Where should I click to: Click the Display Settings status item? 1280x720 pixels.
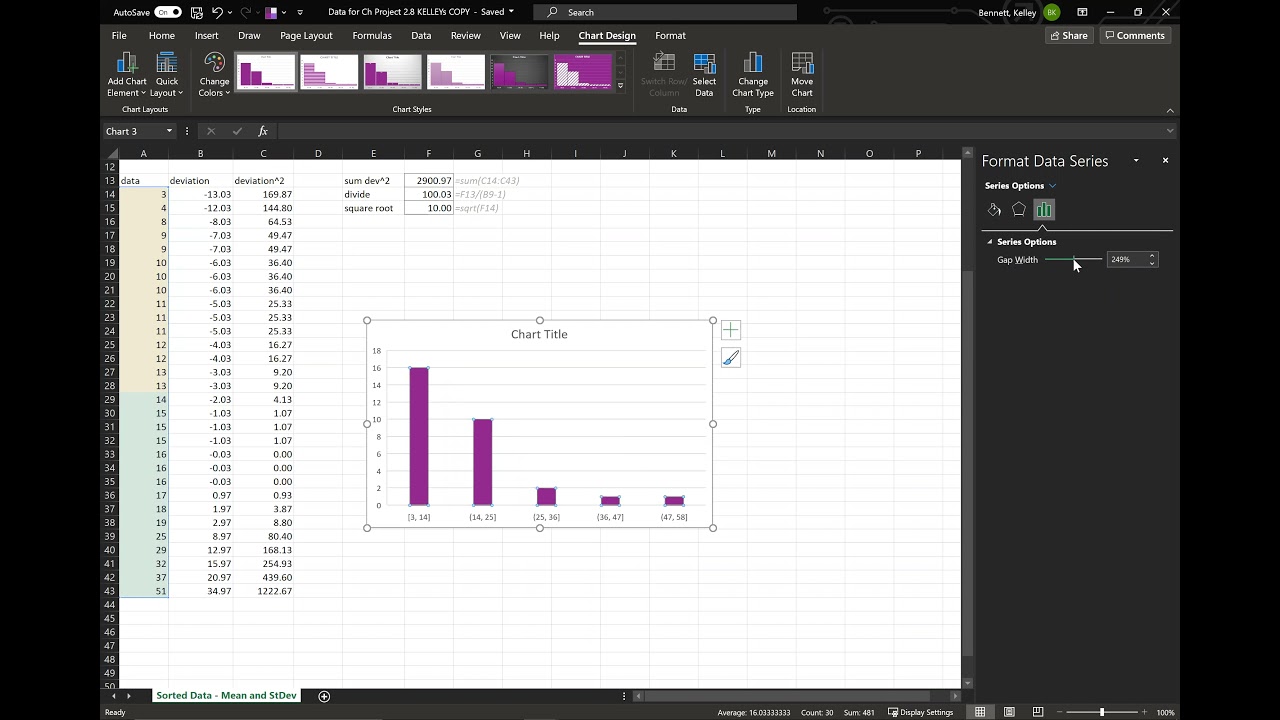(x=920, y=712)
